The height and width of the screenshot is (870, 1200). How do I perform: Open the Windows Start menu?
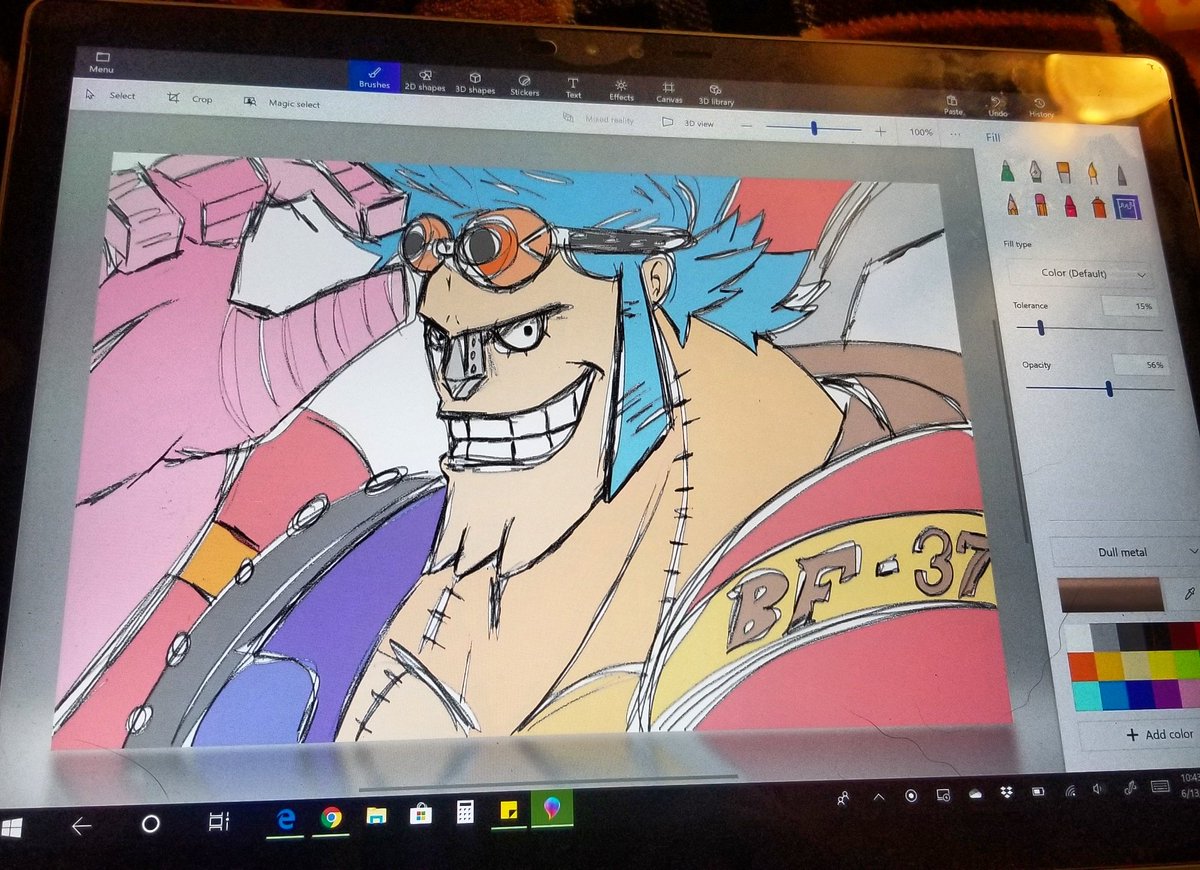click(12, 828)
